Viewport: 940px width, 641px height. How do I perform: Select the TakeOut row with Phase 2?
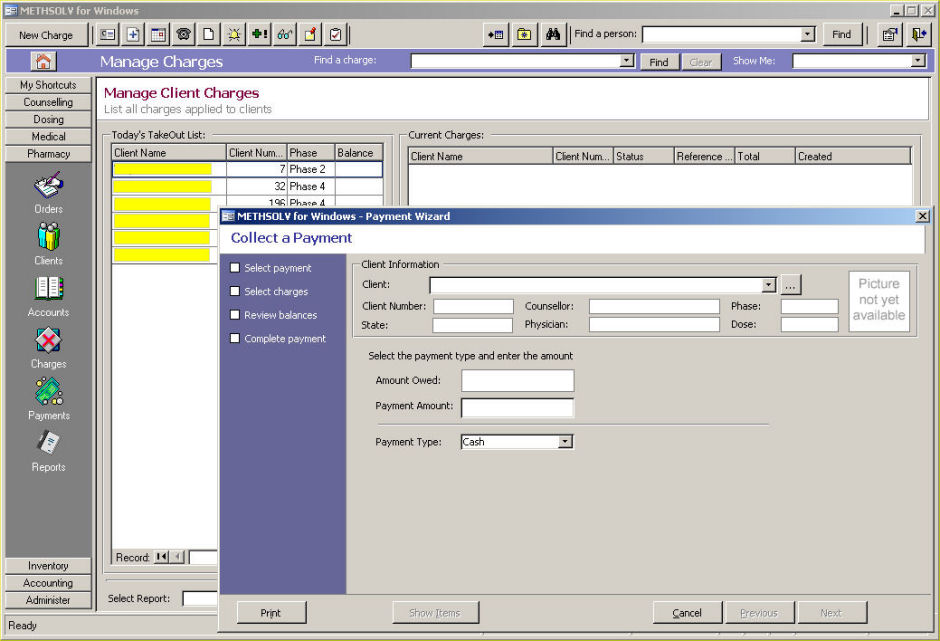tap(247, 169)
